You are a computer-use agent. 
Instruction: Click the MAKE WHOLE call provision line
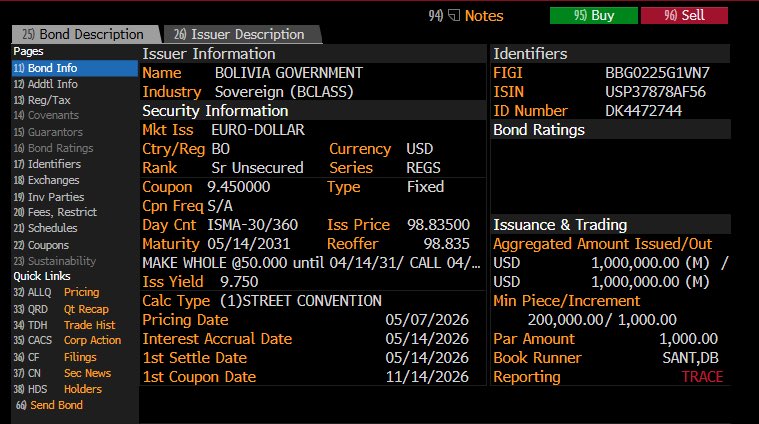pyautogui.click(x=311, y=263)
